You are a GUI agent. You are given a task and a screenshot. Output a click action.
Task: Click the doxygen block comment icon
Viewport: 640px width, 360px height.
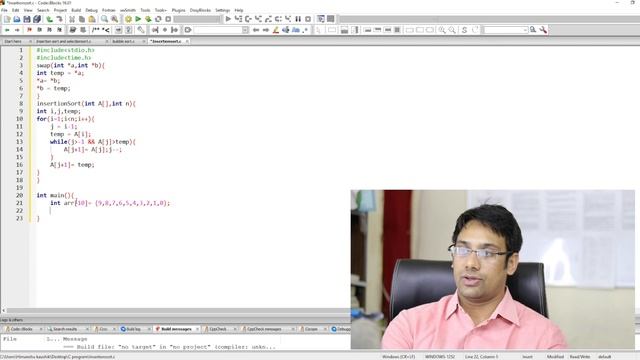click(x=96, y=30)
